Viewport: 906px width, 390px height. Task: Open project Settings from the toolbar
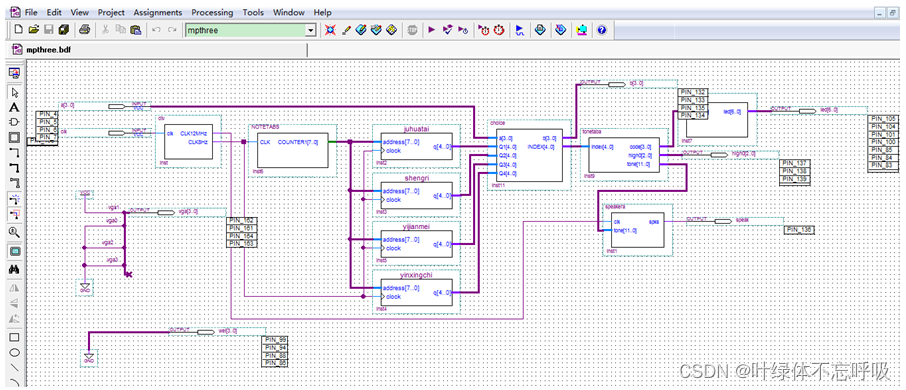tap(330, 29)
